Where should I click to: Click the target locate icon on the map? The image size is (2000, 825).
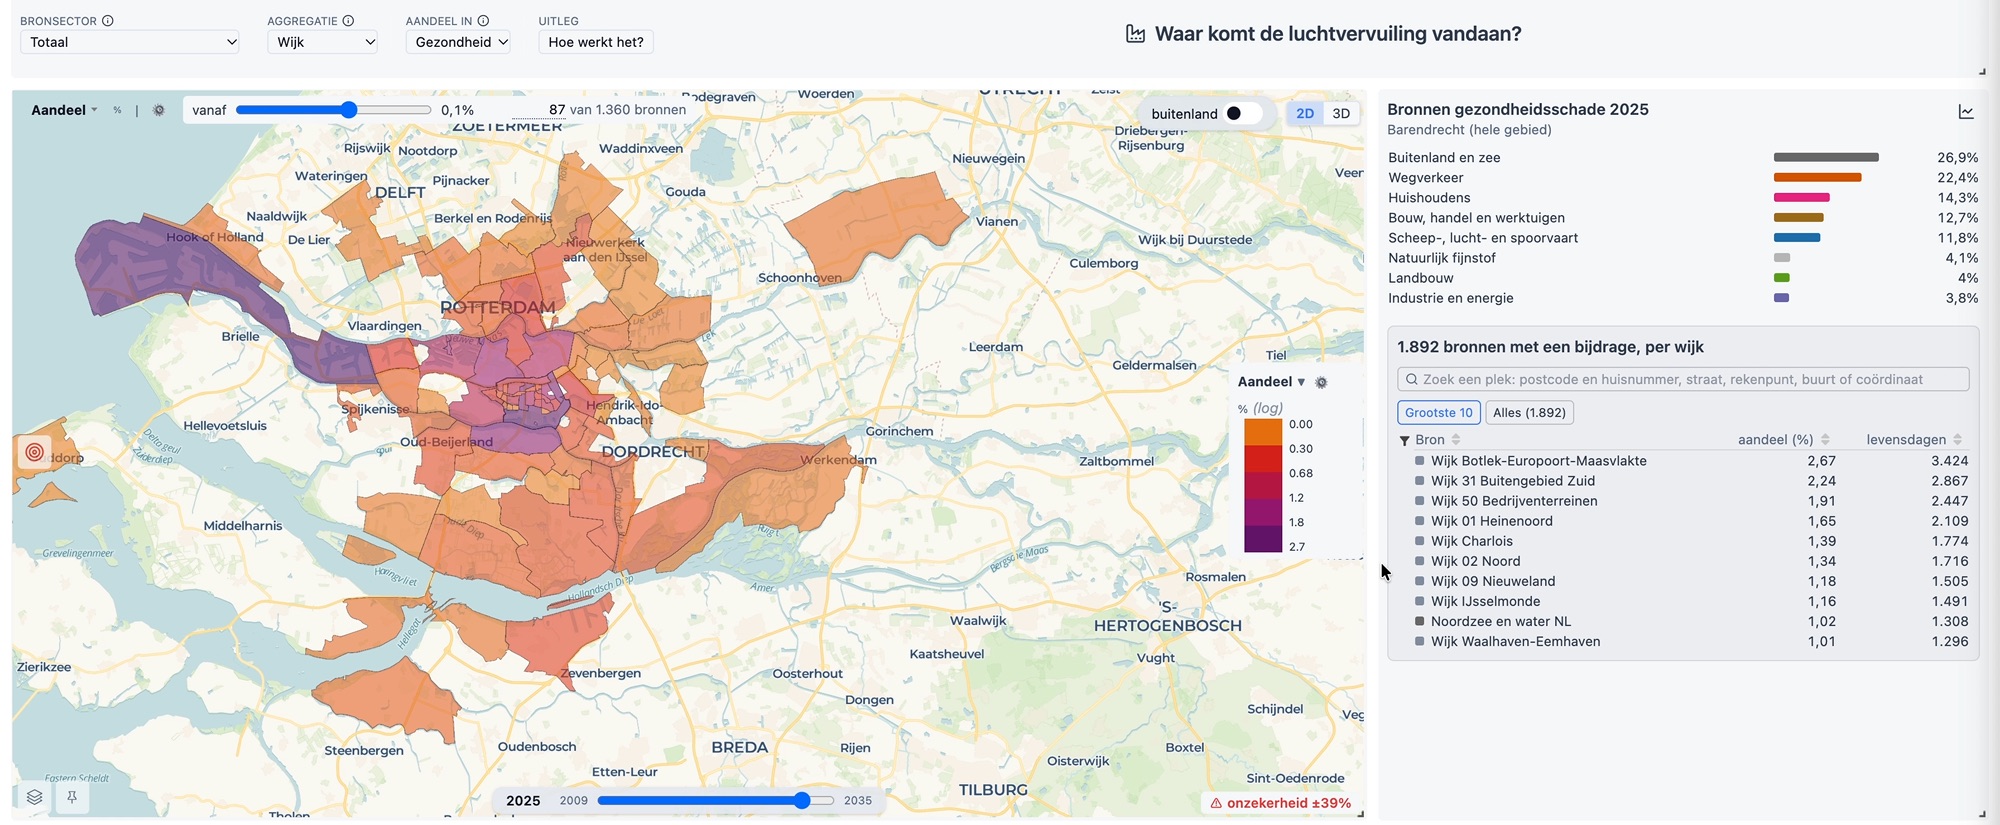click(34, 452)
